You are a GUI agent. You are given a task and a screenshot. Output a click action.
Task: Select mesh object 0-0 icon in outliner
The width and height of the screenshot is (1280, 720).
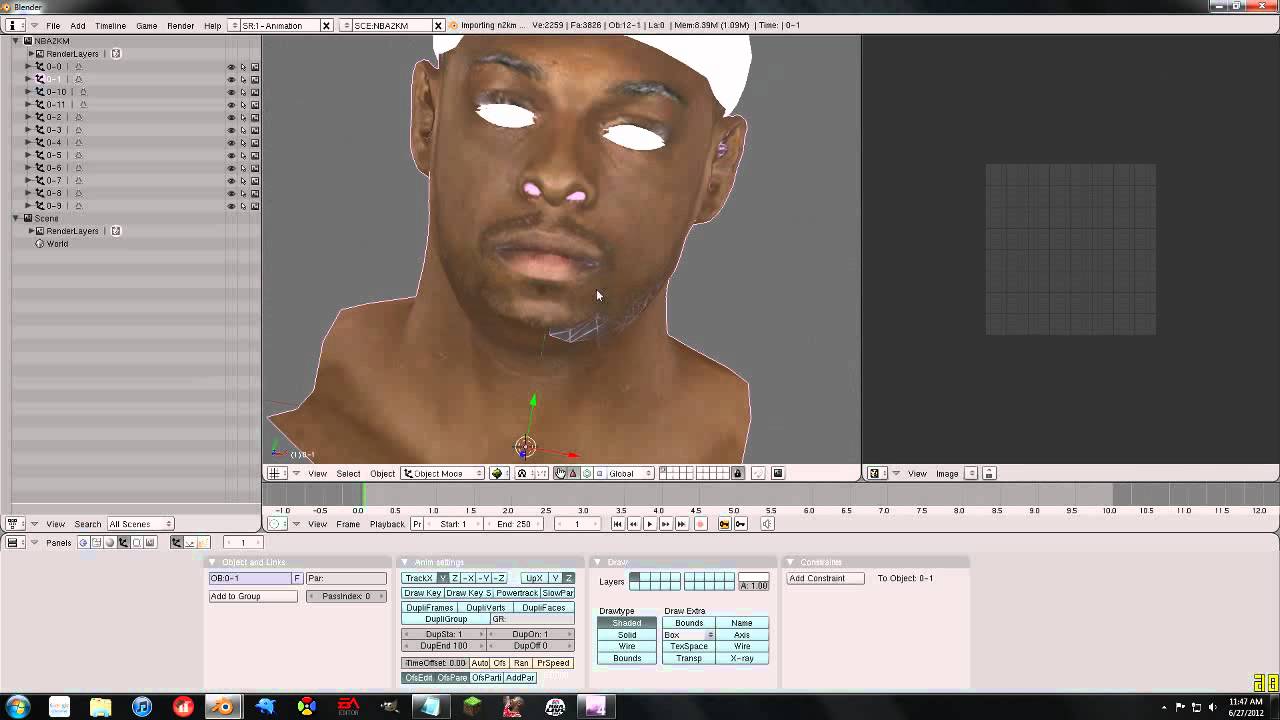(40, 67)
